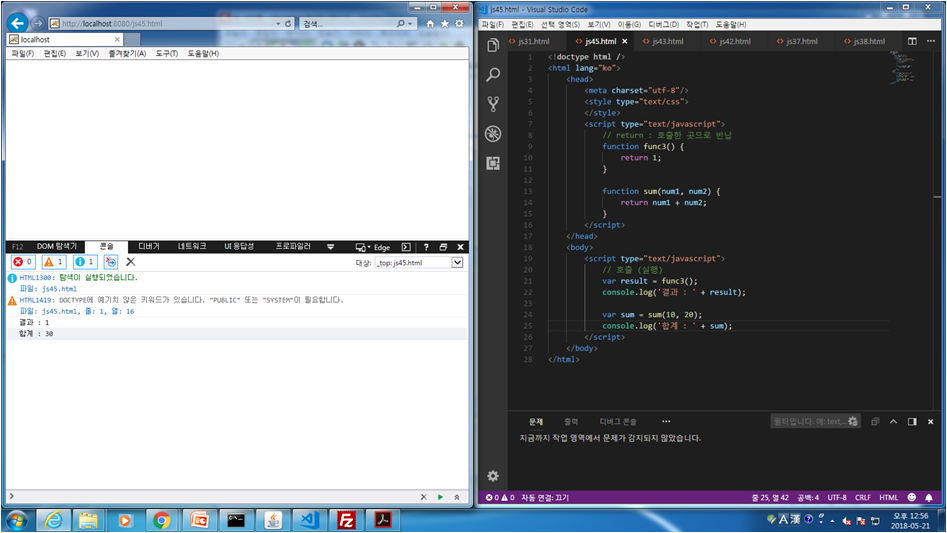Run the console script with green arrow
Viewport: 947px width, 533px height.
(440, 497)
